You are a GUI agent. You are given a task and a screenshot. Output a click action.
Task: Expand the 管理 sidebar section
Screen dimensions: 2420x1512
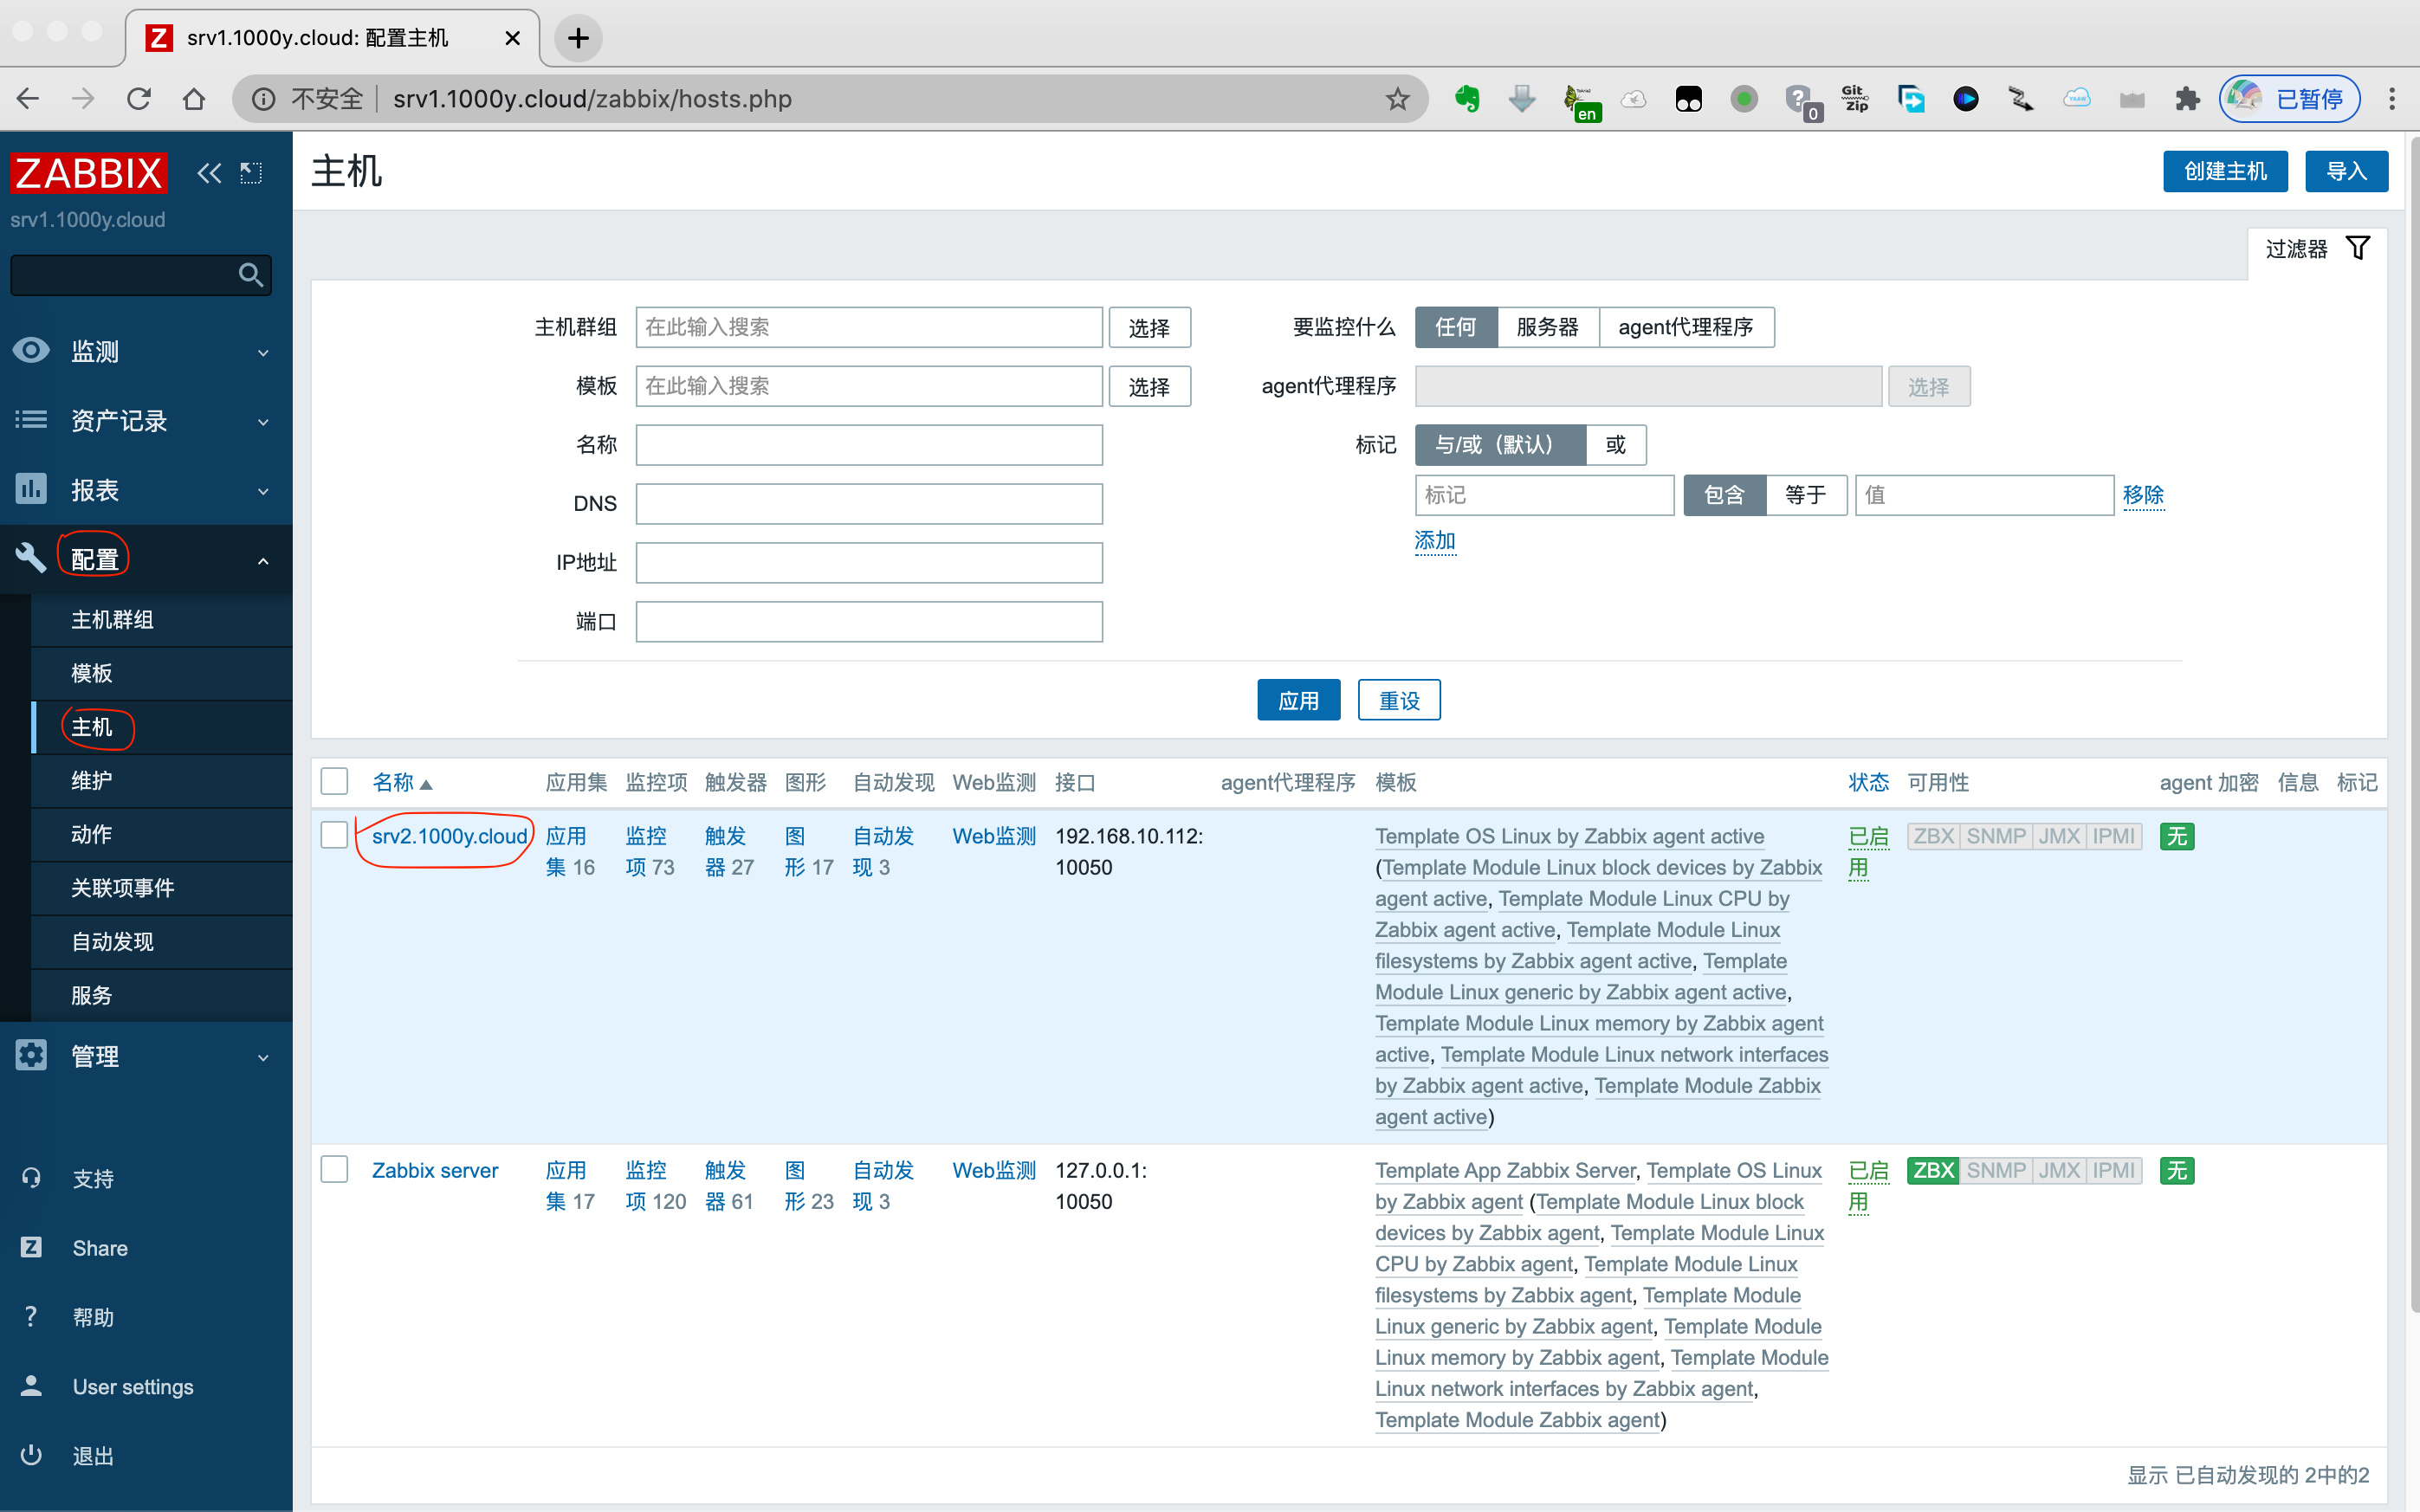(95, 1056)
